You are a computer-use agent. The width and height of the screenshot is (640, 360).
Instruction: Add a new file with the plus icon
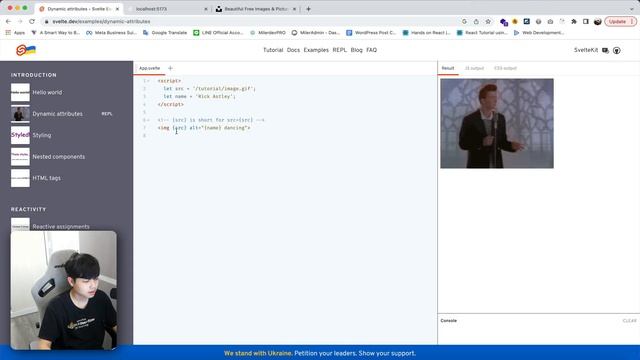[x=170, y=68]
